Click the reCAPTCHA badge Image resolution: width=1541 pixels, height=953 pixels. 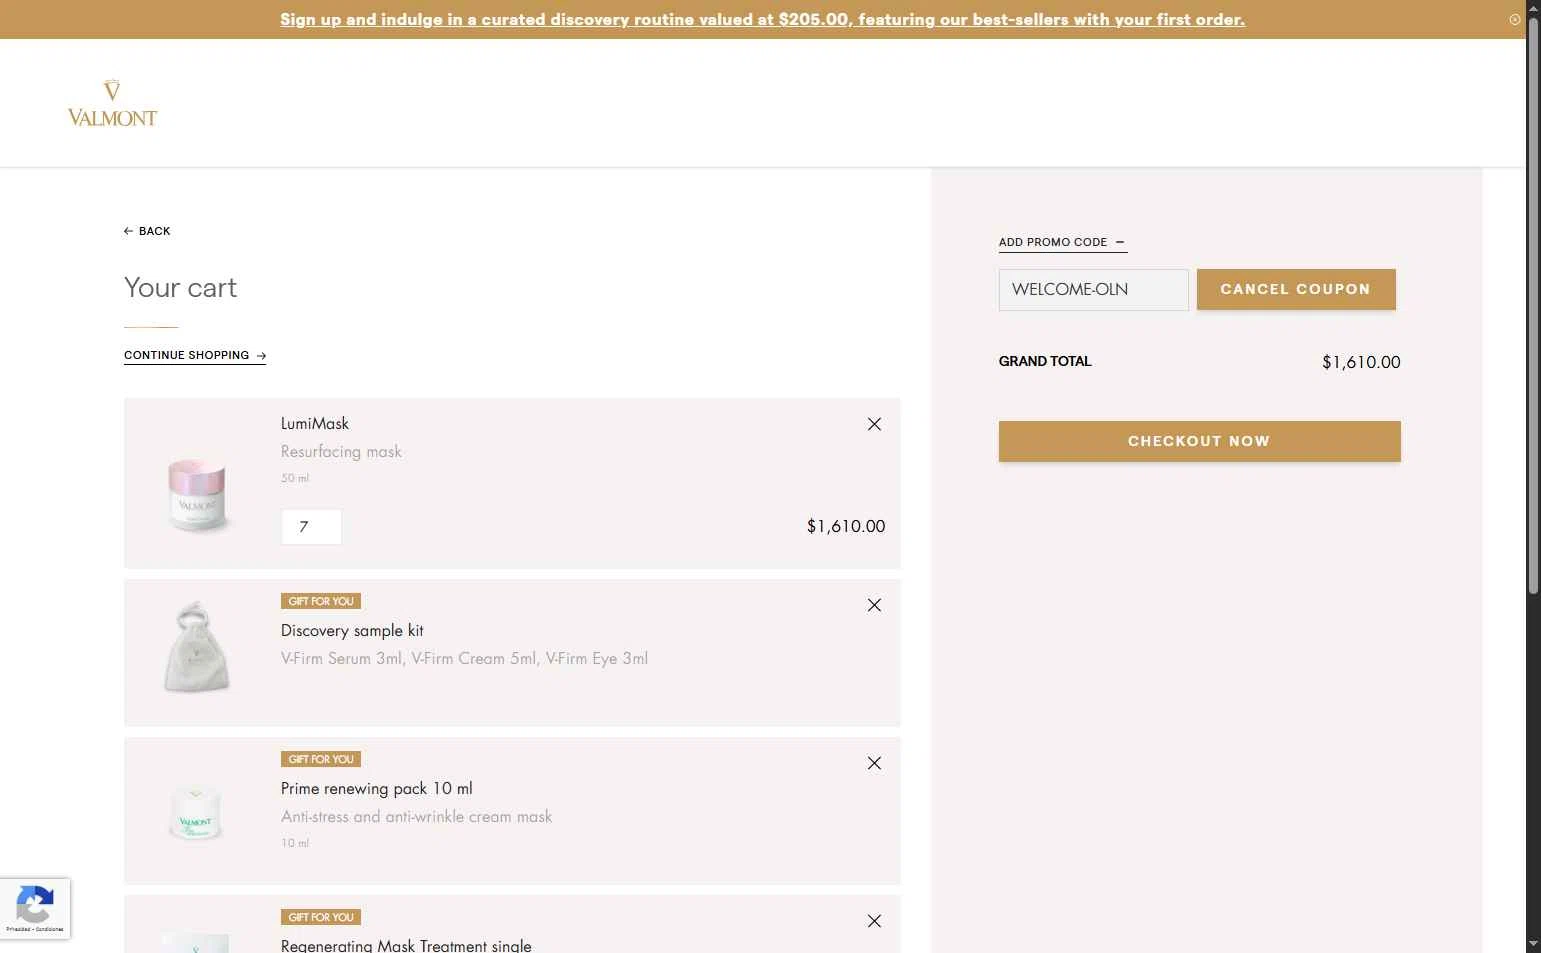35,908
